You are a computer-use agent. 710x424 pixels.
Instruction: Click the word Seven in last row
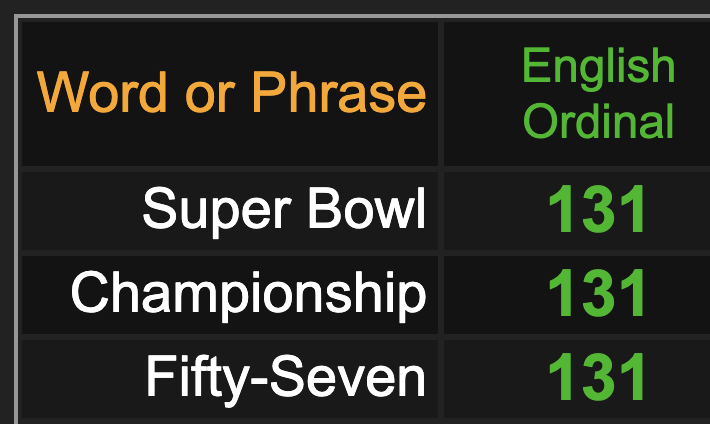[349, 376]
